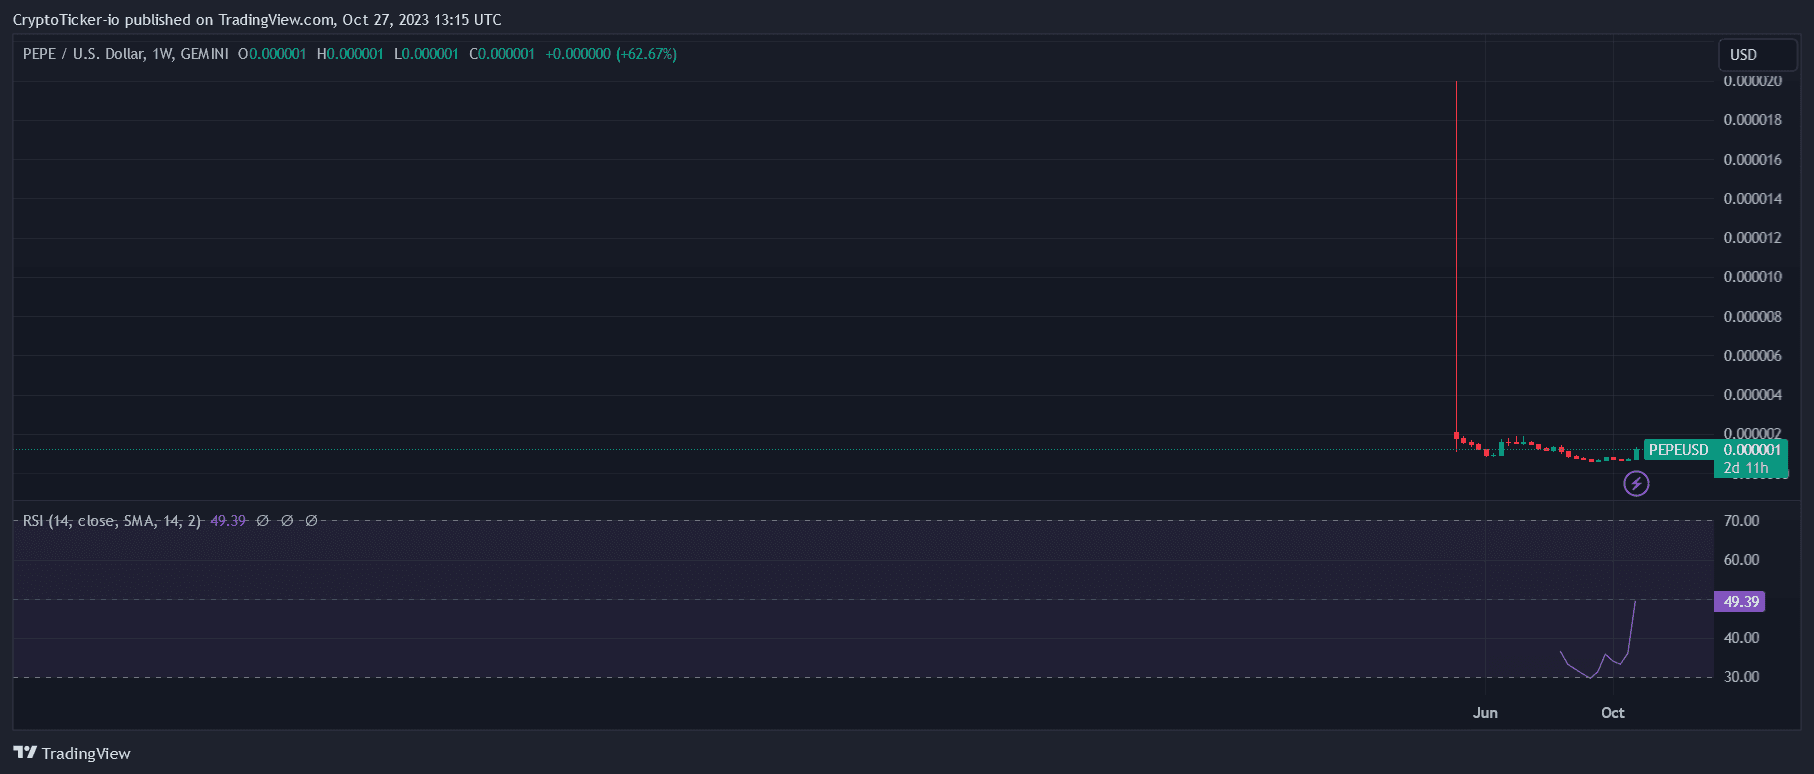The image size is (1814, 774).
Task: Click the TradingView wordmark text
Action: 86,754
